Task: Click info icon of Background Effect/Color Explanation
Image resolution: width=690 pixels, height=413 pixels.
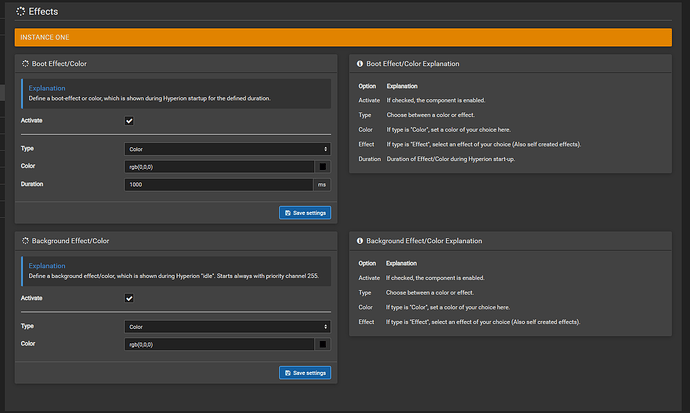Action: (360, 241)
